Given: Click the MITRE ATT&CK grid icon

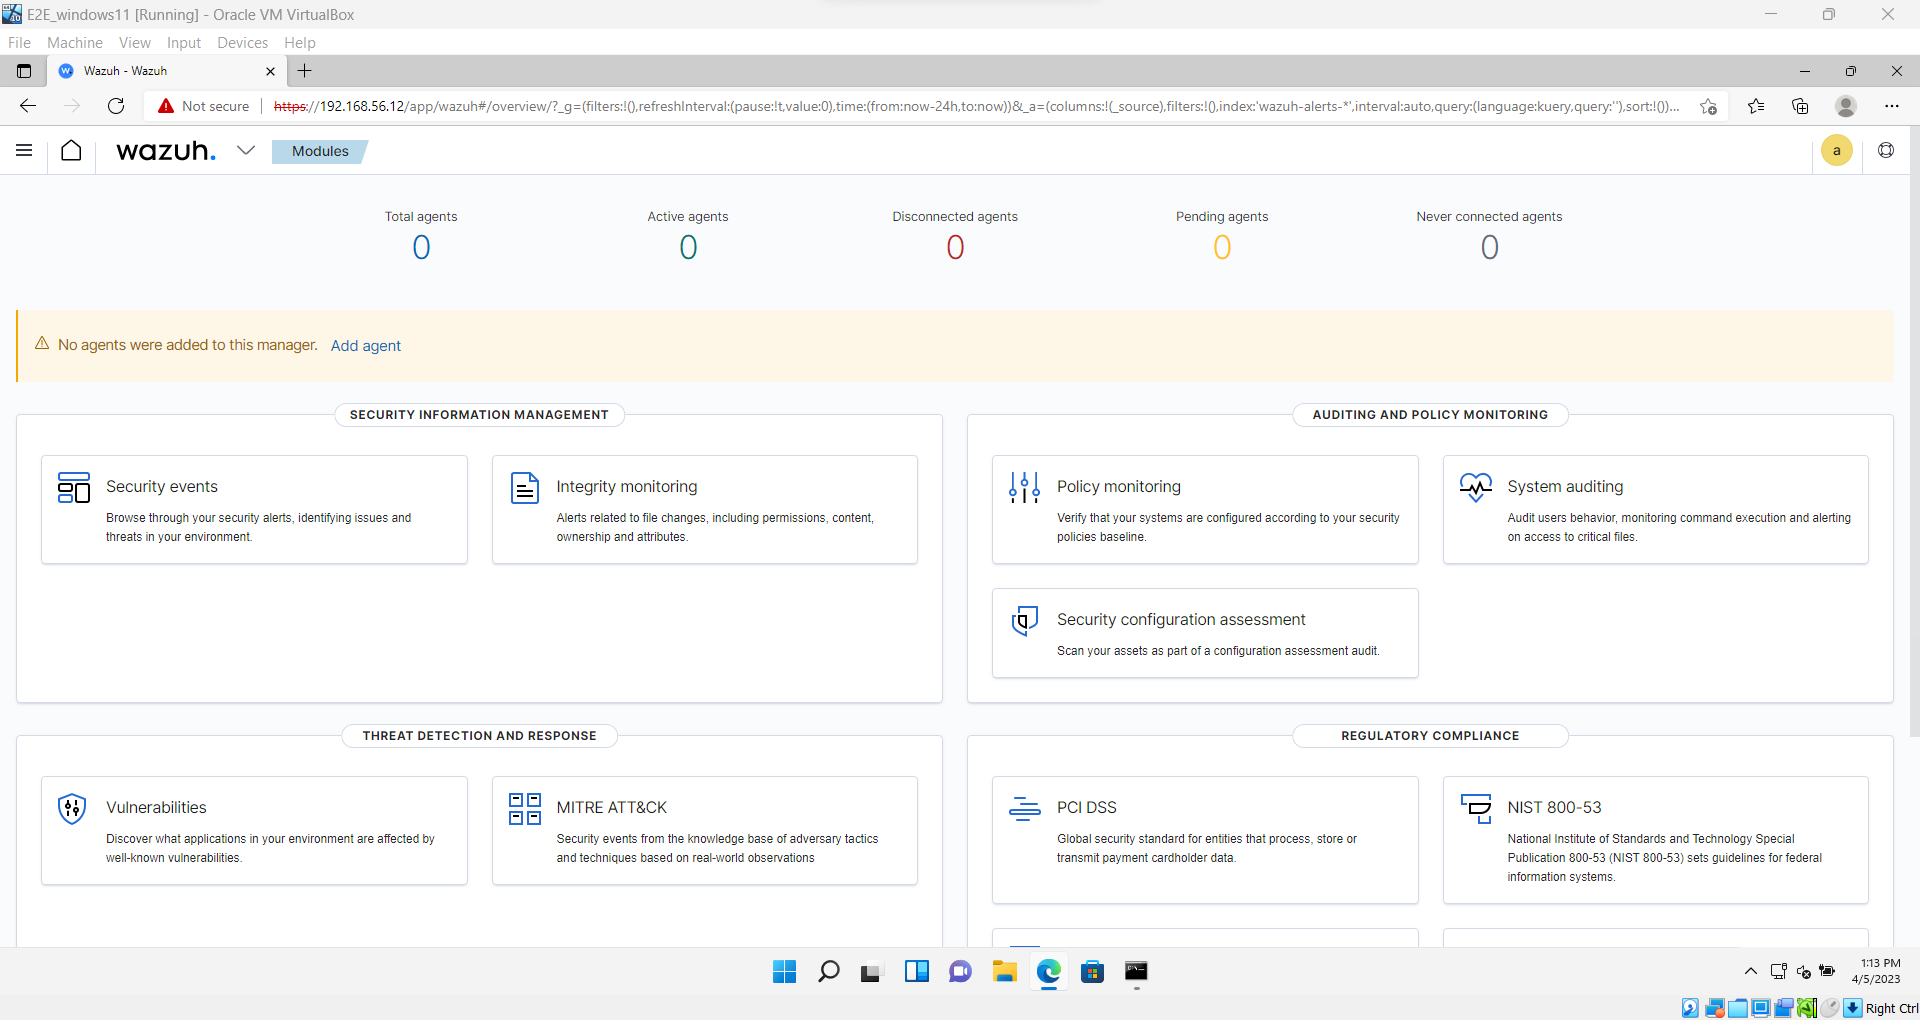Looking at the screenshot, I should [x=524, y=810].
